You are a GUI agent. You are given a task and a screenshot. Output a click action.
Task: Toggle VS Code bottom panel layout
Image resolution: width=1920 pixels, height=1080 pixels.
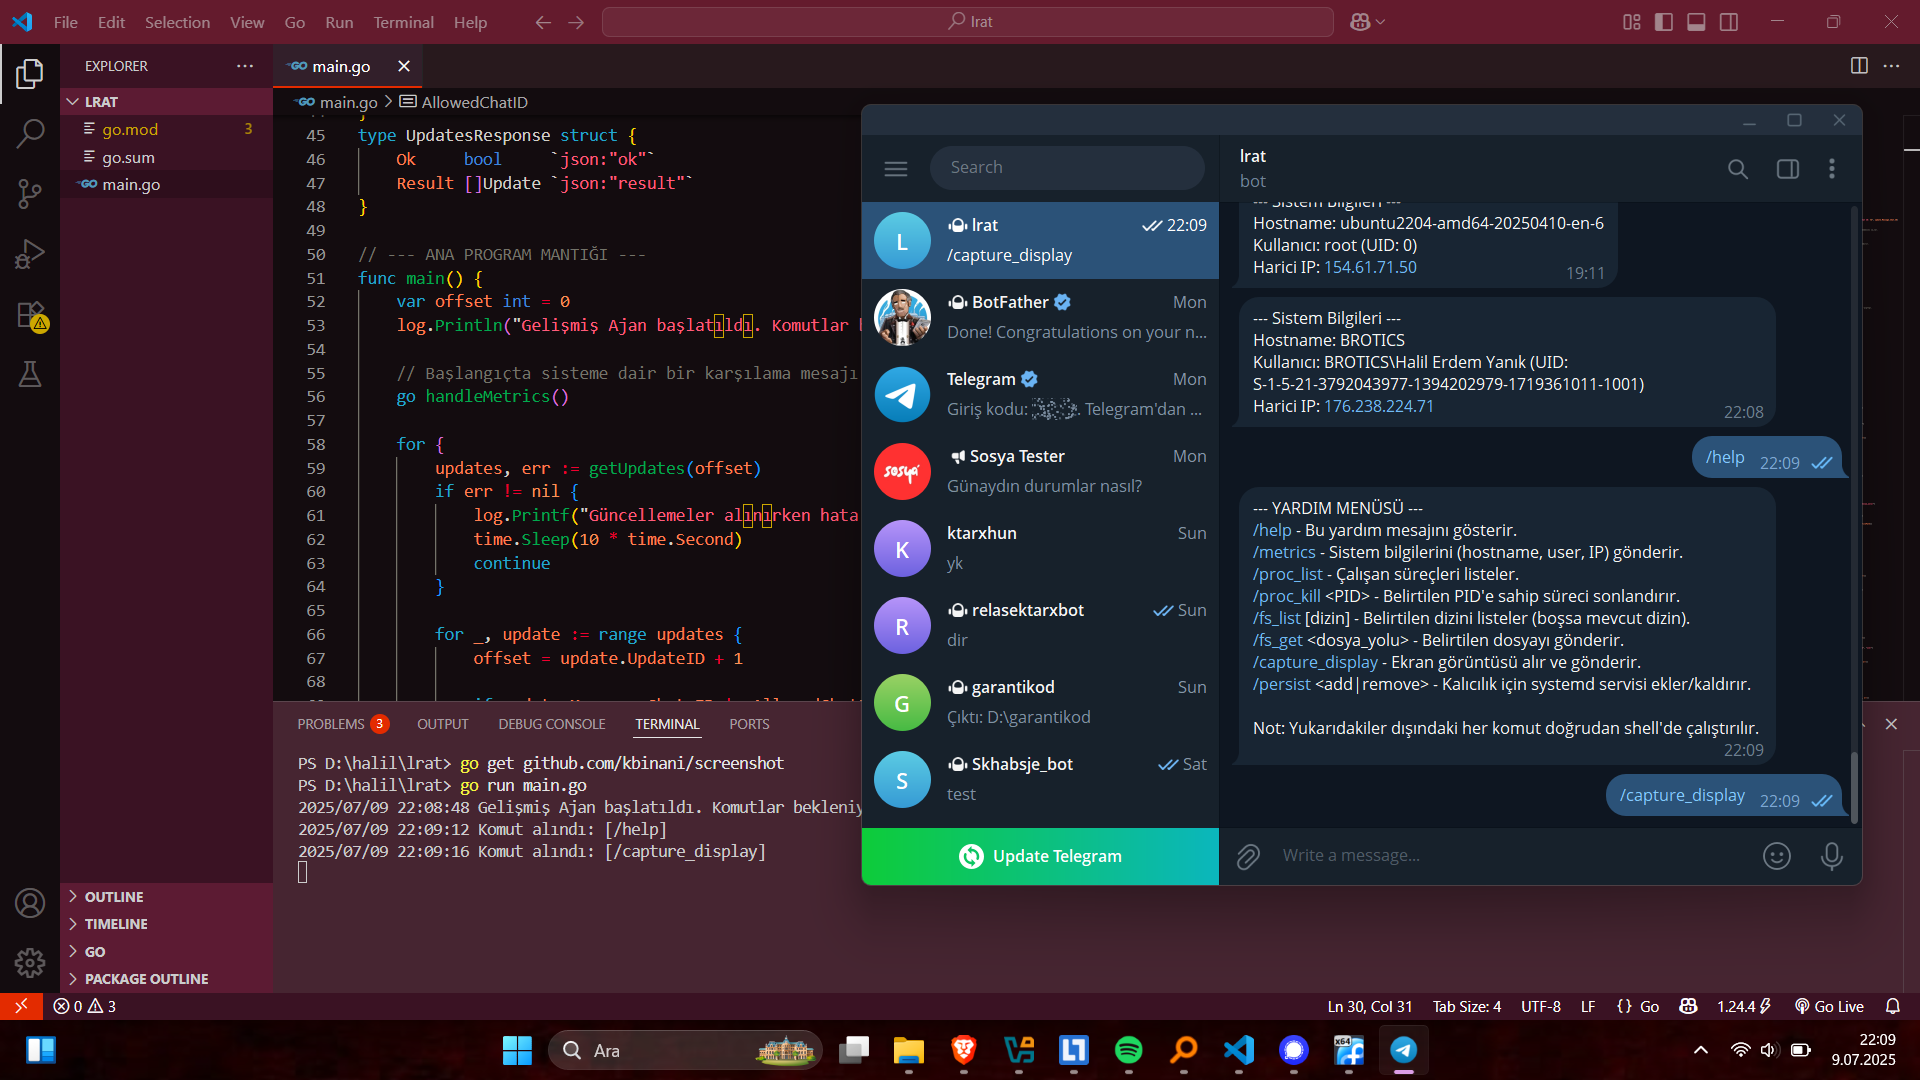(x=1696, y=22)
